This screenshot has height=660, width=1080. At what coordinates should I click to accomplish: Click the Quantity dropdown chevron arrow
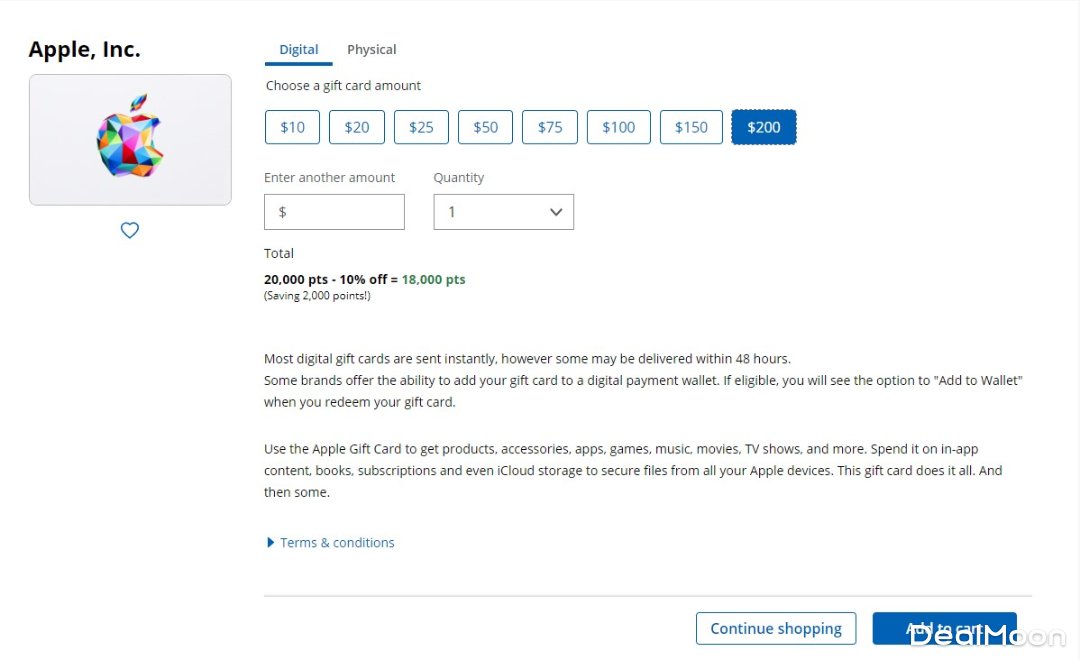pos(556,212)
